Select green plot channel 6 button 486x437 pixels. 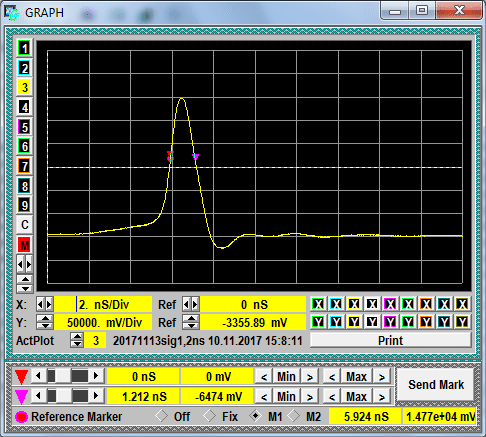24,146
